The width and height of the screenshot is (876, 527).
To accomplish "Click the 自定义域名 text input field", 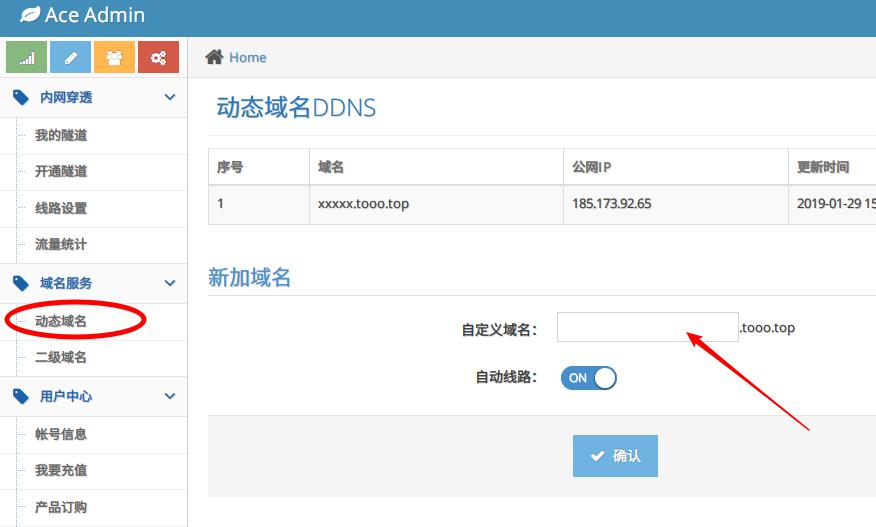I will pyautogui.click(x=647, y=327).
